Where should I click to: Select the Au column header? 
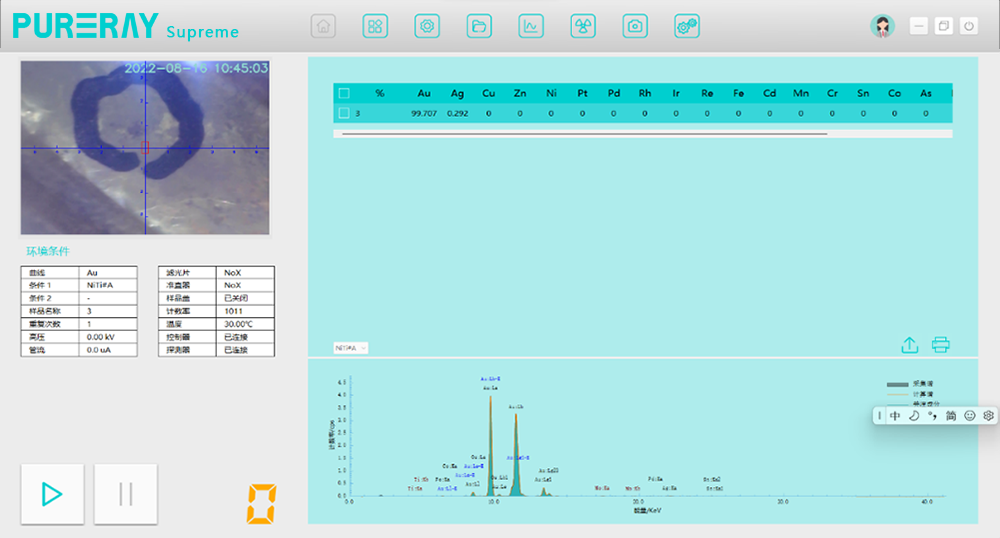[x=424, y=93]
